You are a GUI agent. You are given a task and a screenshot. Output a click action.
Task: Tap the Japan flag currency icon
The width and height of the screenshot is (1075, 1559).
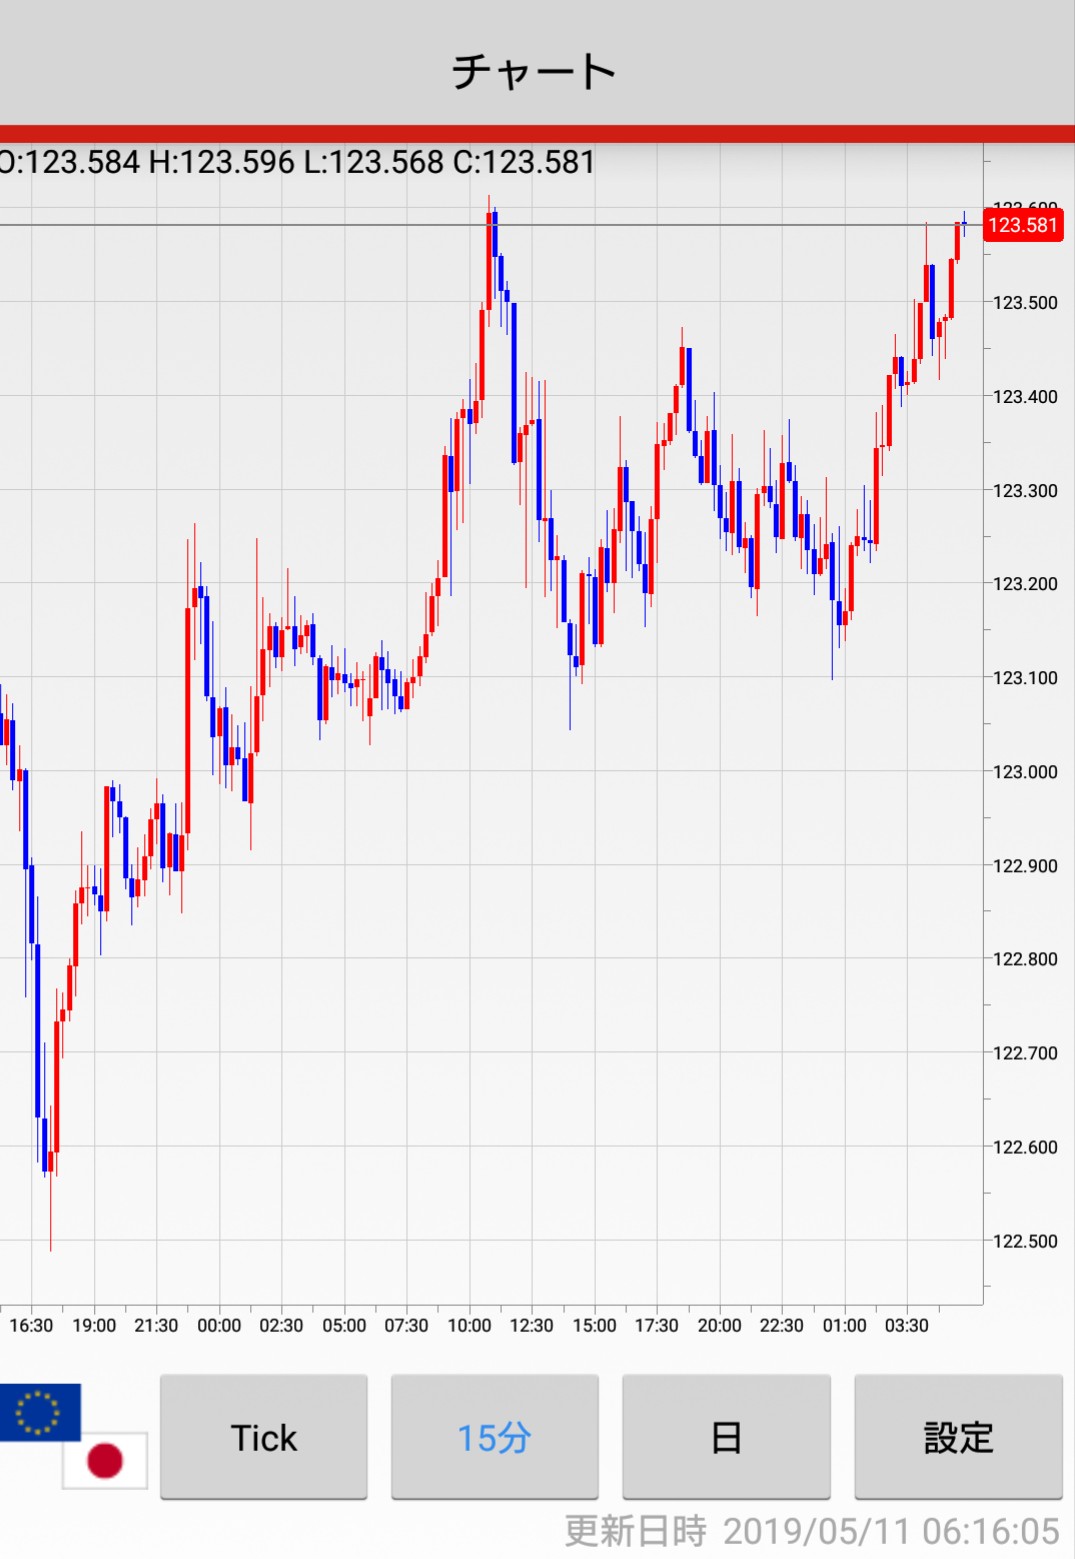coord(105,1460)
